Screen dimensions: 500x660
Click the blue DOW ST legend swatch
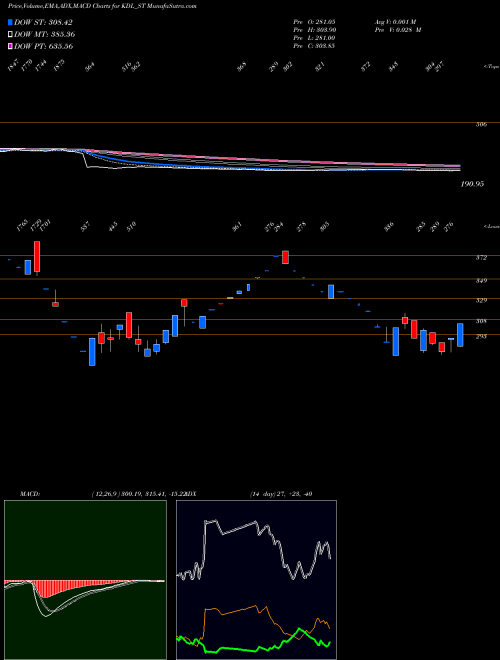pos(10,22)
